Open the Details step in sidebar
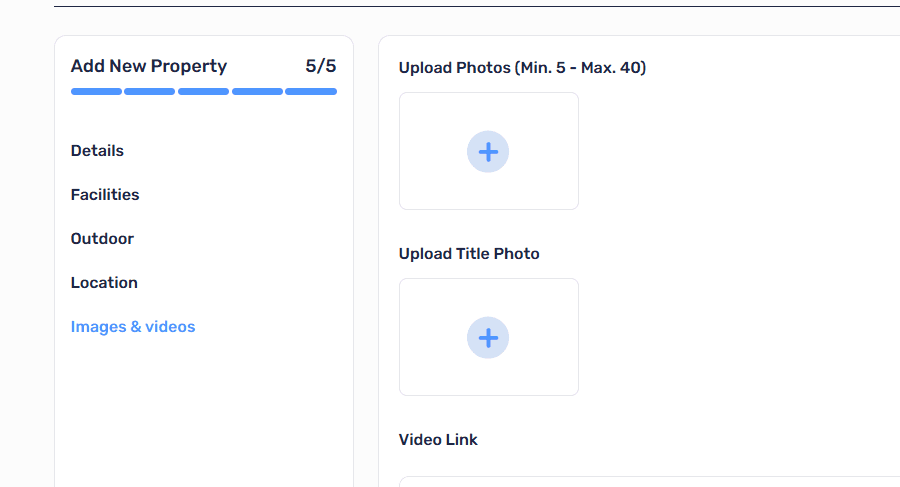 (97, 150)
